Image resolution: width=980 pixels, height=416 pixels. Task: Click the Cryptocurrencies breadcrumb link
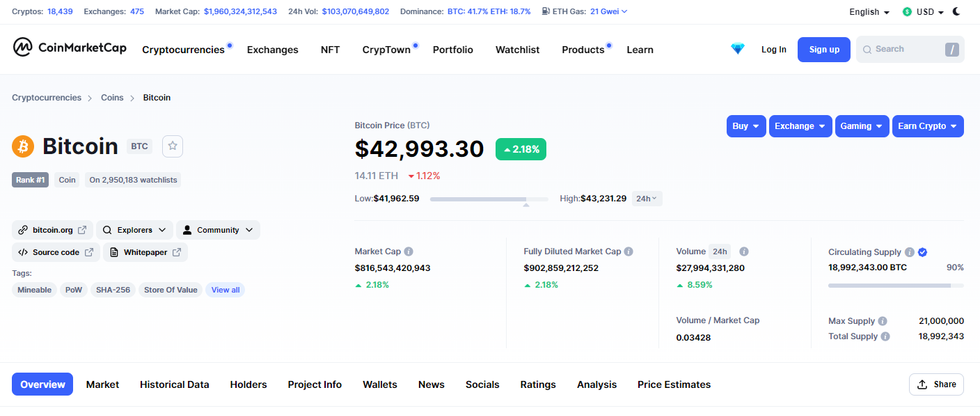[x=47, y=97]
